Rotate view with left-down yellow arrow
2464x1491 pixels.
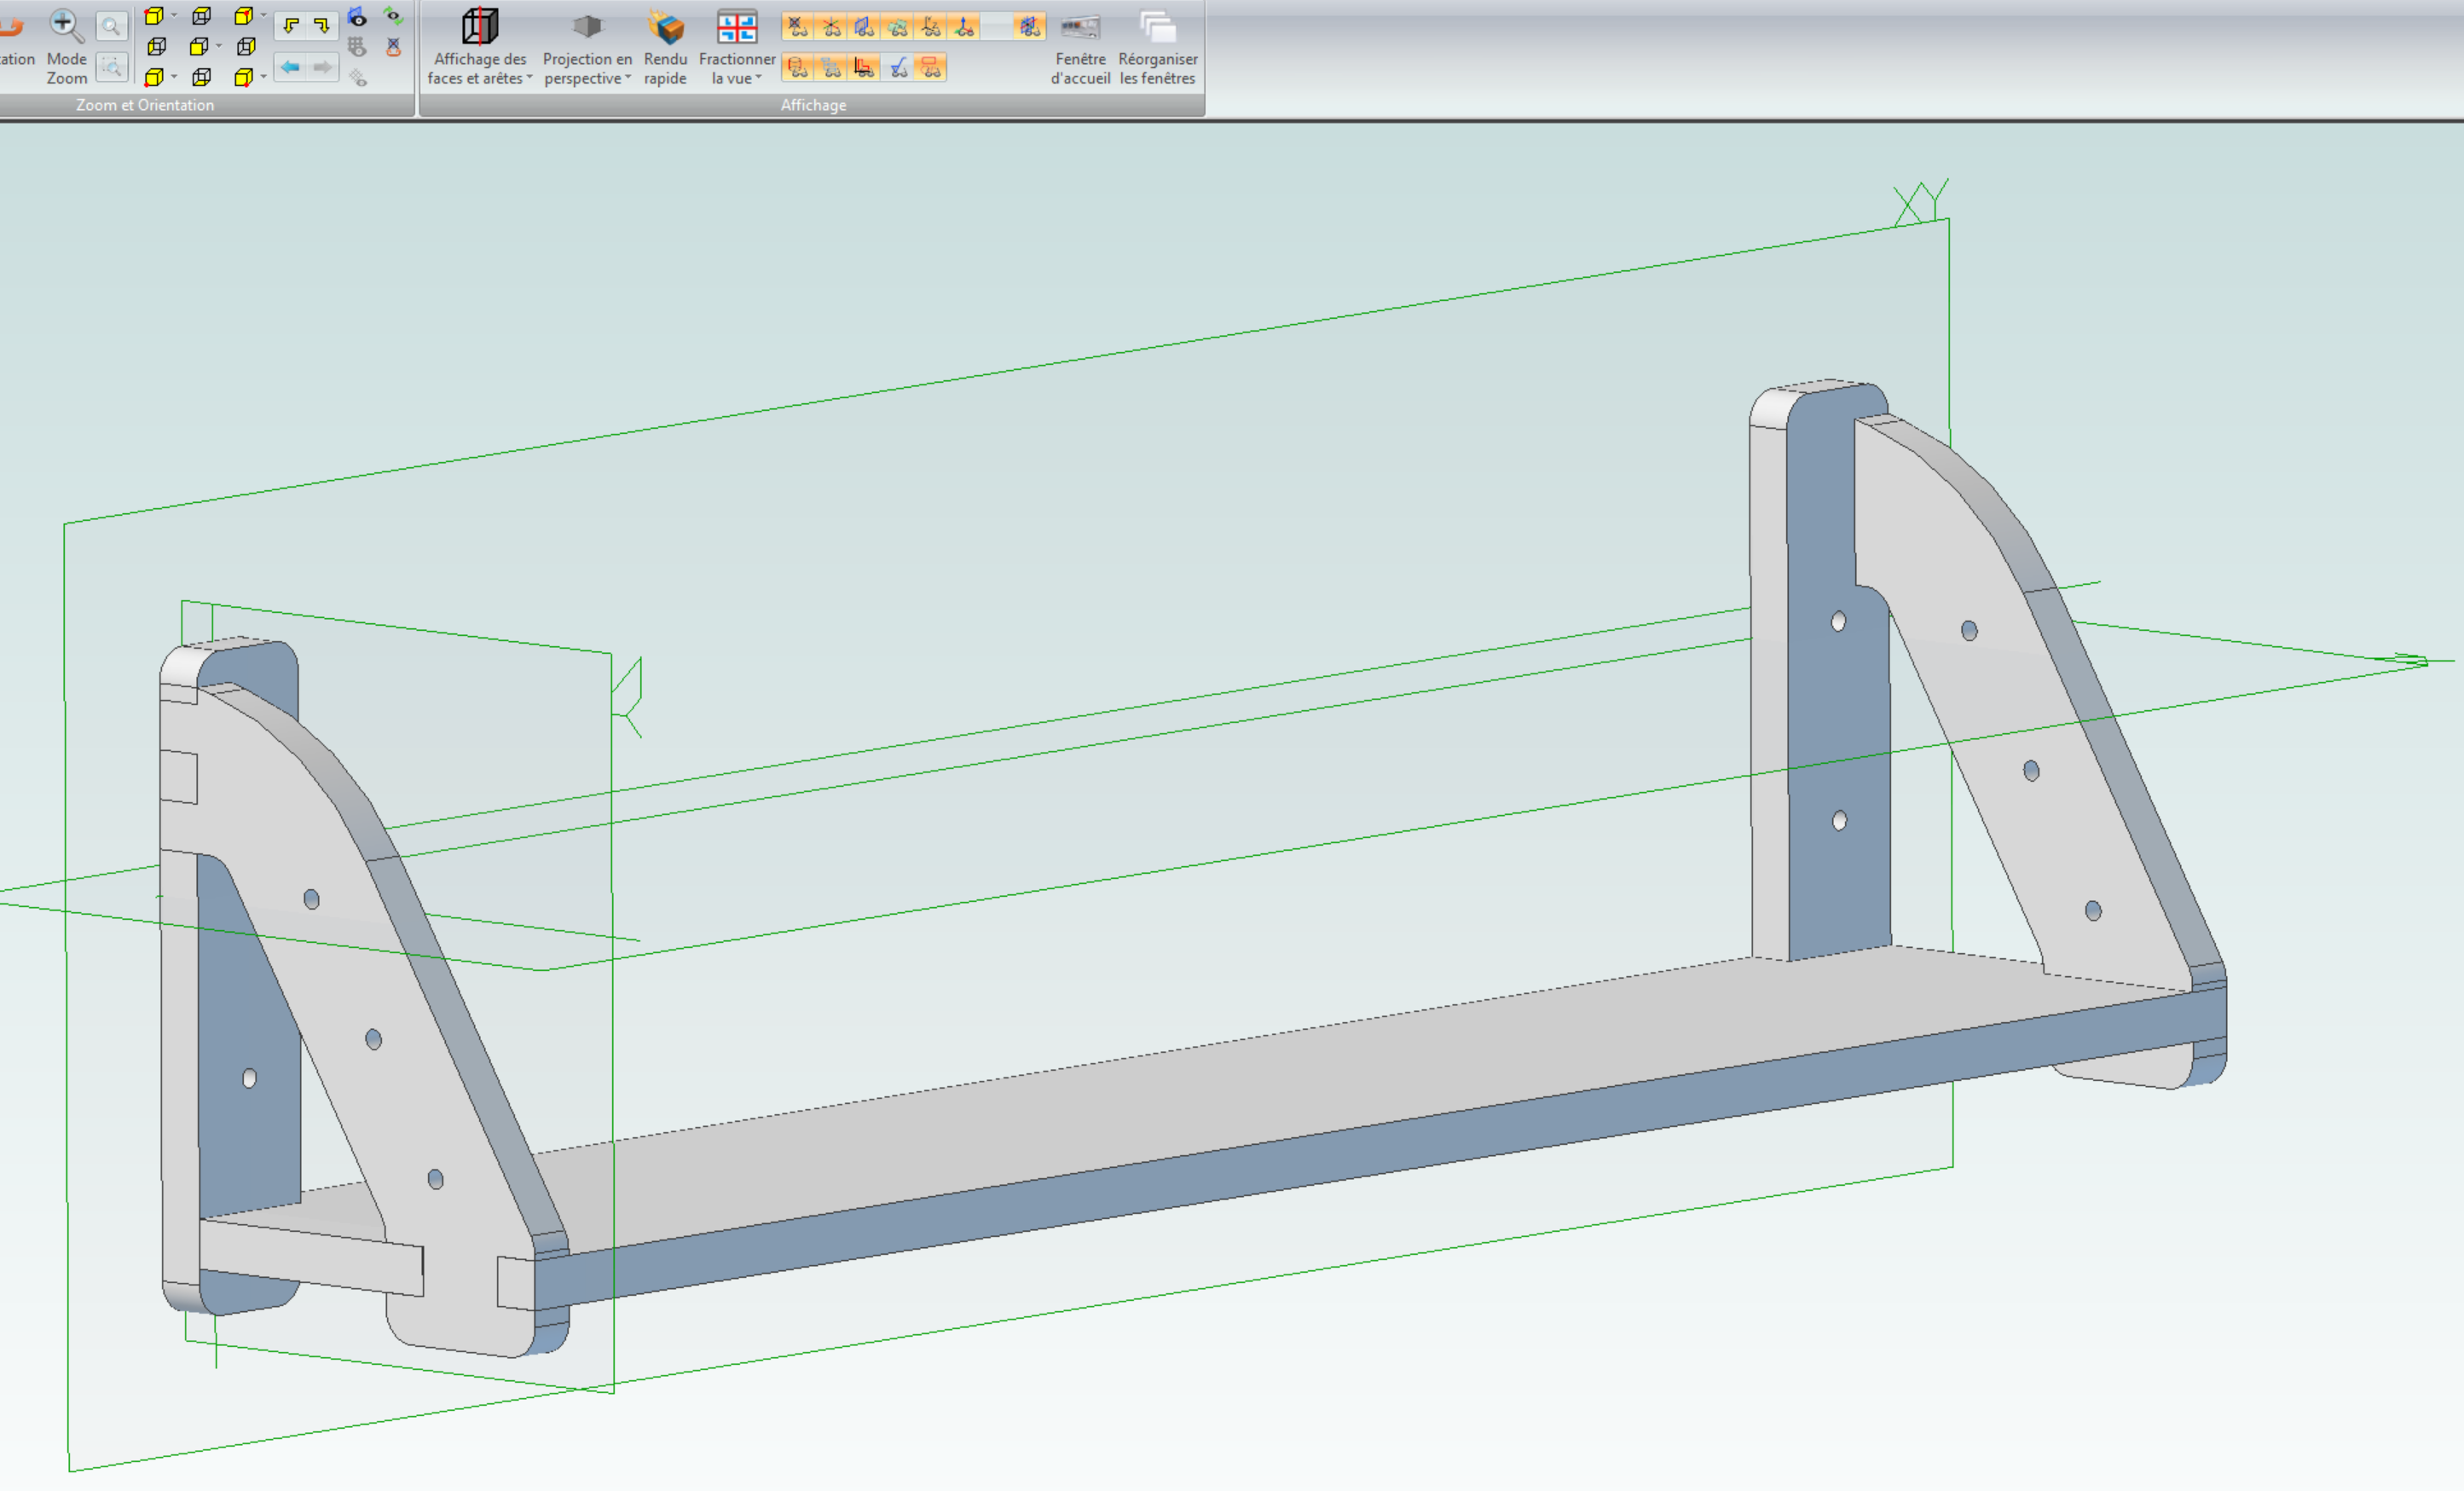coord(291,25)
